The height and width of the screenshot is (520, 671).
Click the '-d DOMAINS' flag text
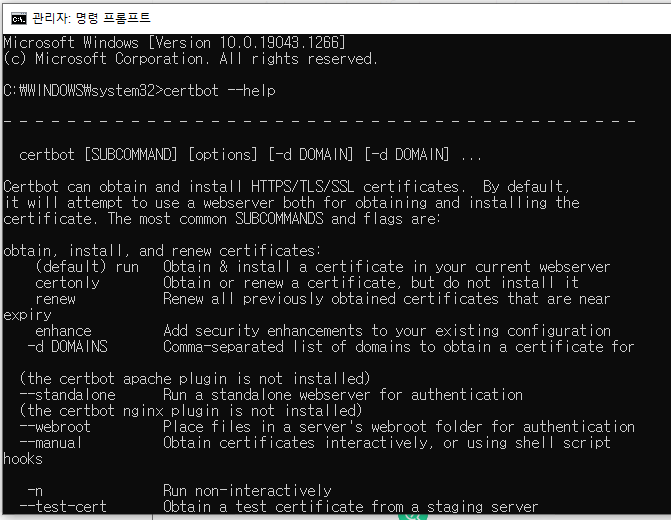pos(67,347)
